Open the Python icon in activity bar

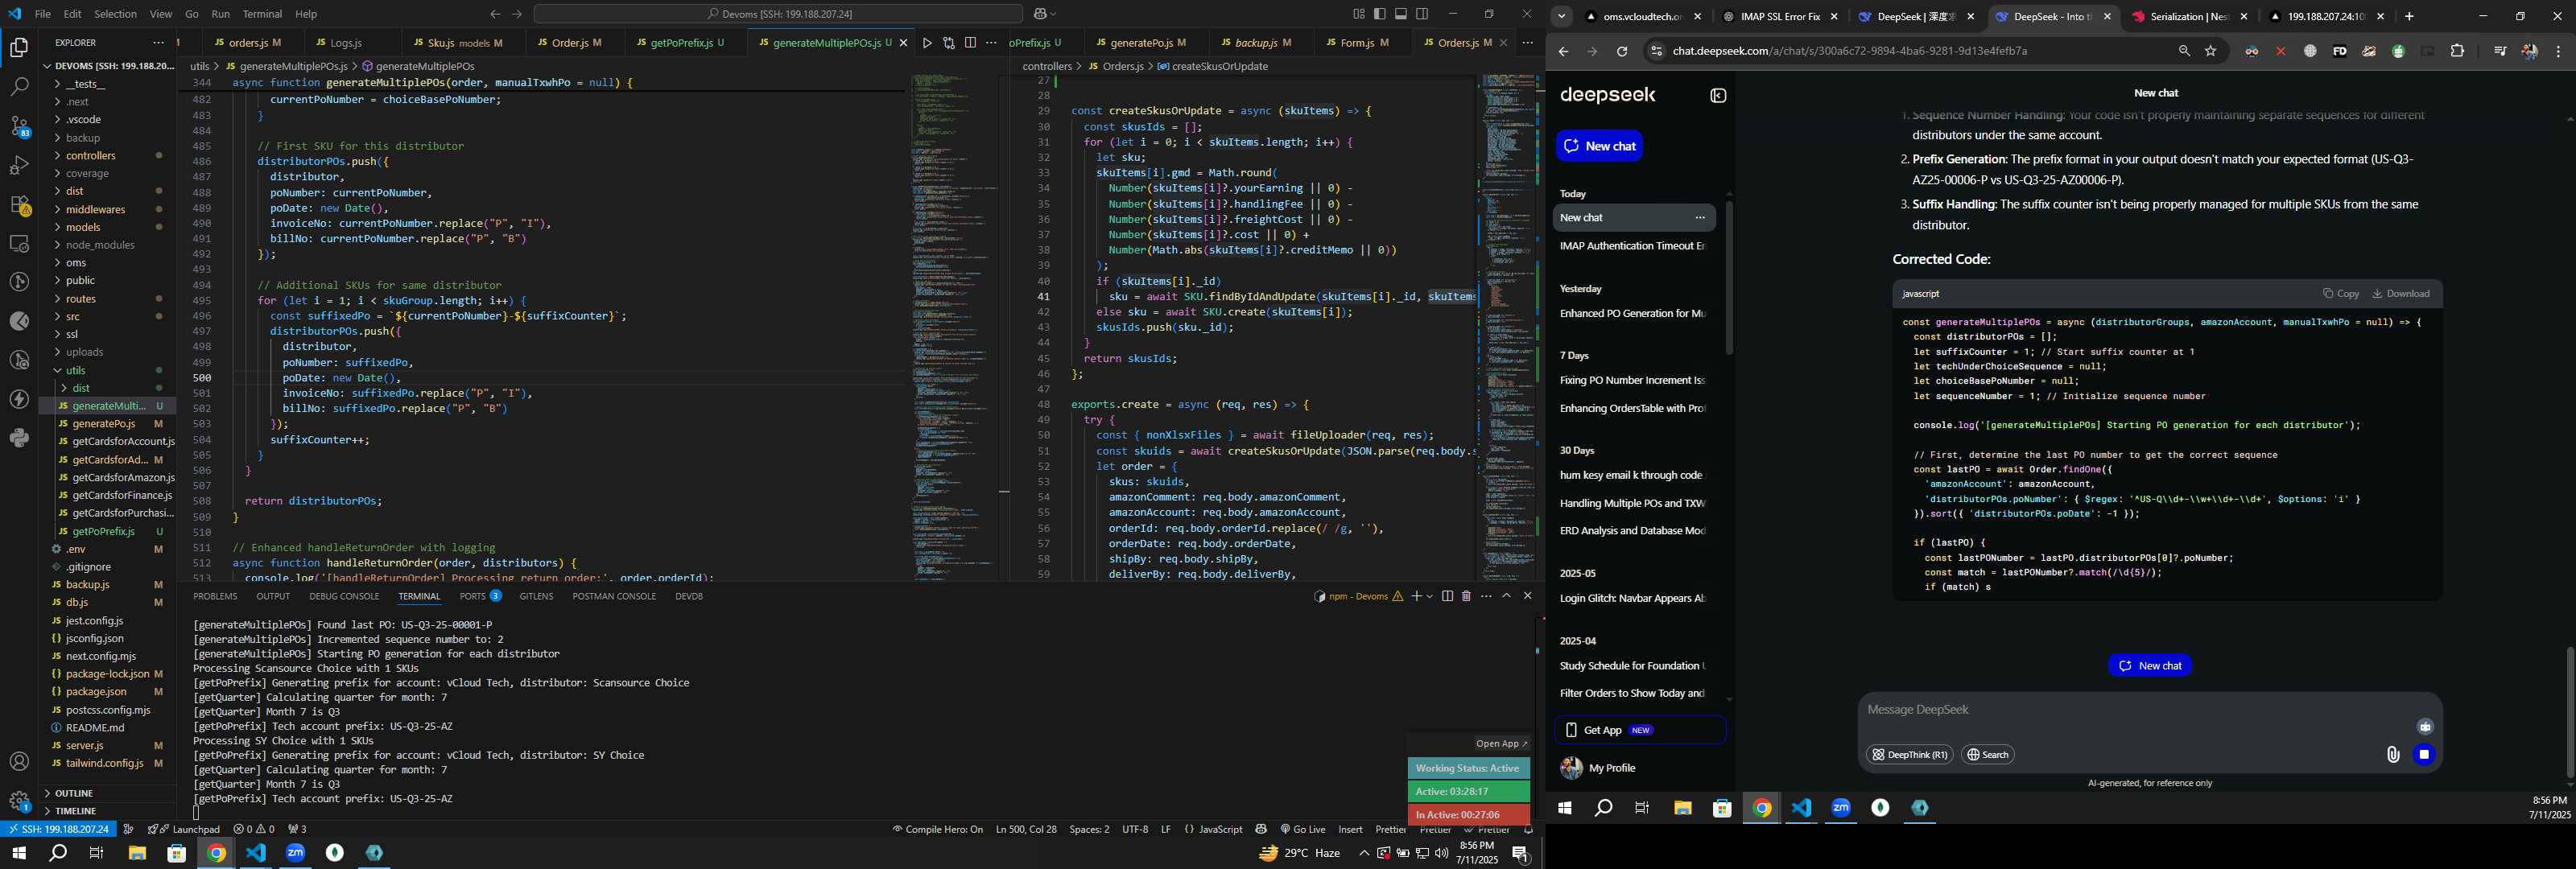tap(19, 438)
